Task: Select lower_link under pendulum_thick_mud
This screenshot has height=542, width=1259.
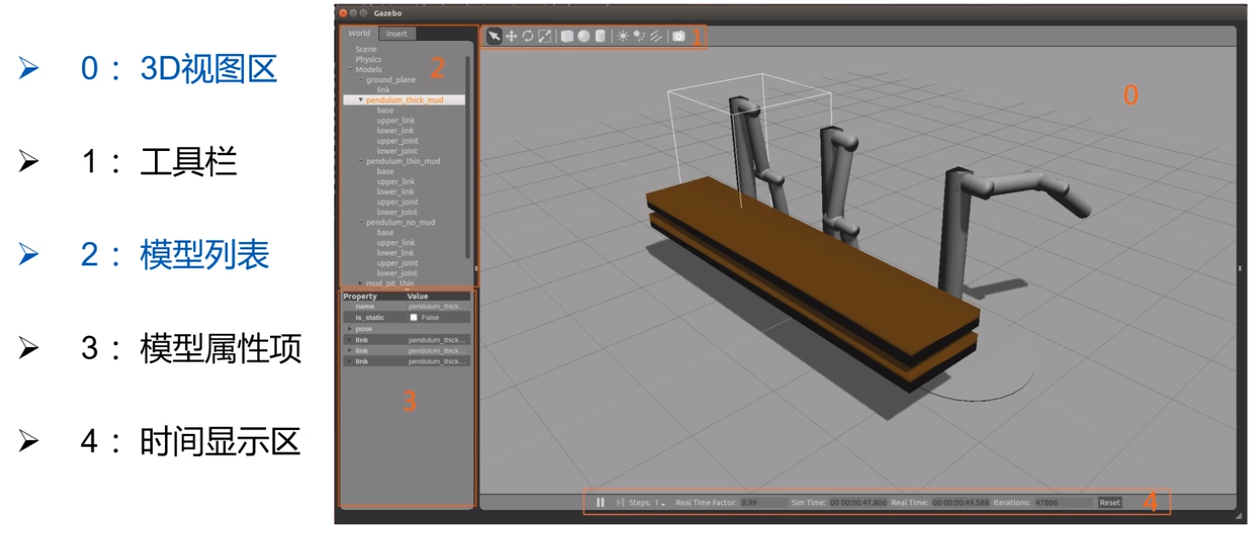Action: click(x=395, y=131)
